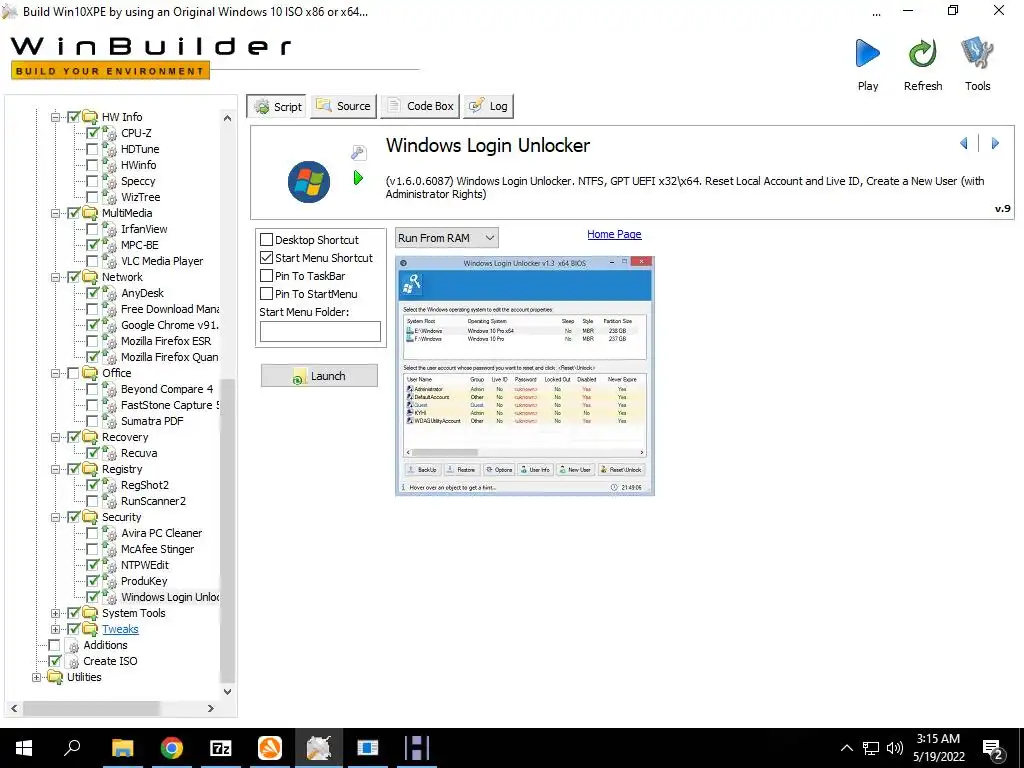Switch to the Log tab
Image resolution: width=1024 pixels, height=768 pixels.
pyautogui.click(x=488, y=106)
